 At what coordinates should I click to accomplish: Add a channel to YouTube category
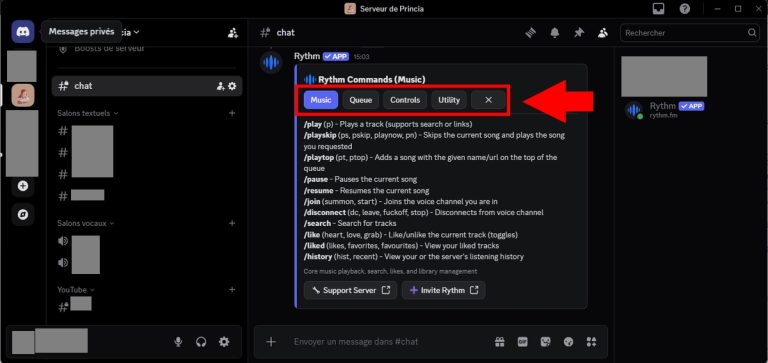click(x=232, y=290)
